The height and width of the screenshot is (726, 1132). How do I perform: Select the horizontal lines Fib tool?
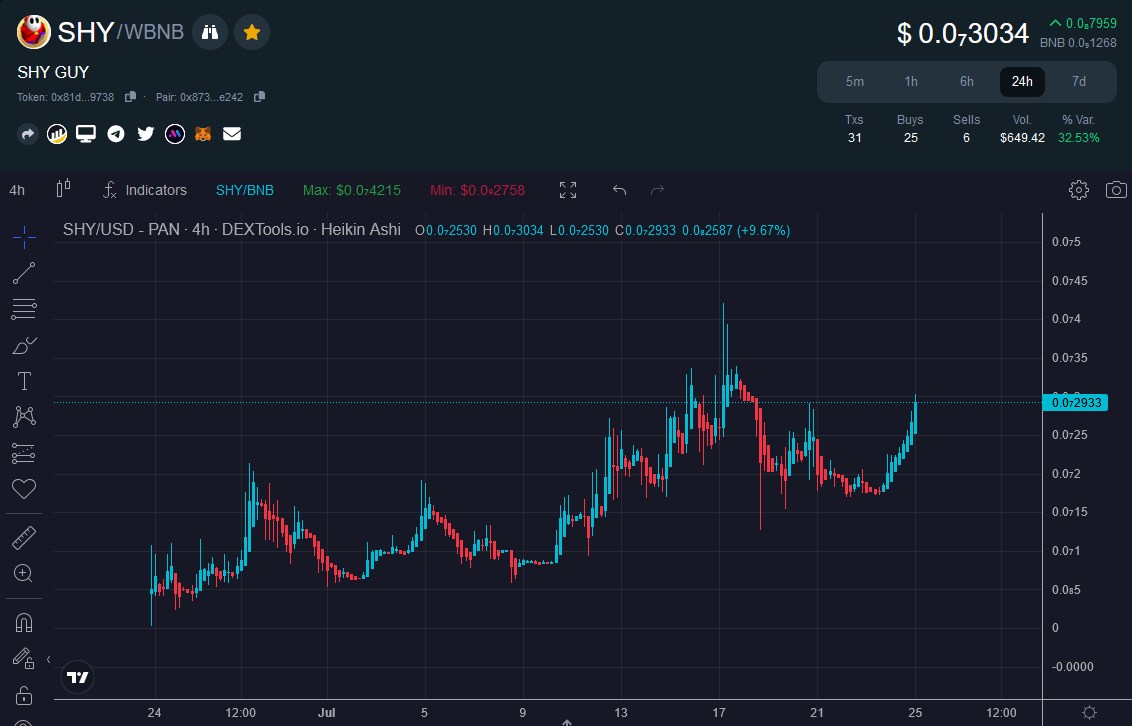point(24,309)
